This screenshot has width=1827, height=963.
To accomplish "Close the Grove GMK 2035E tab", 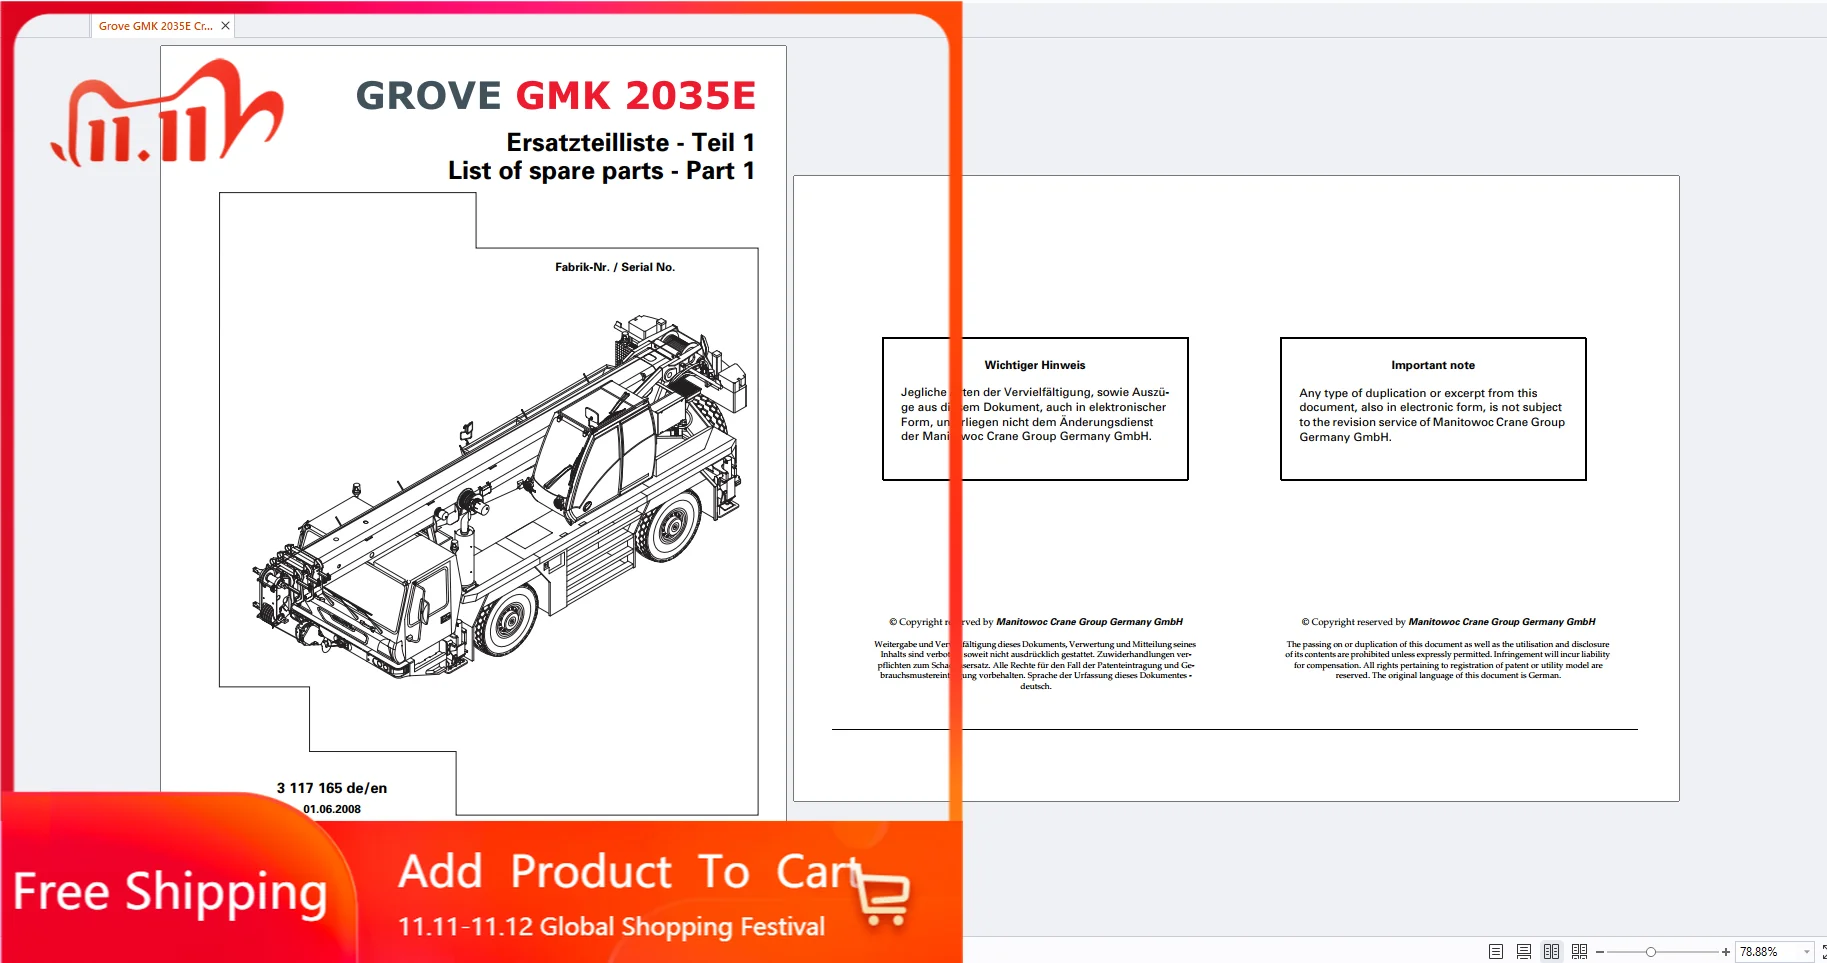I will (226, 26).
